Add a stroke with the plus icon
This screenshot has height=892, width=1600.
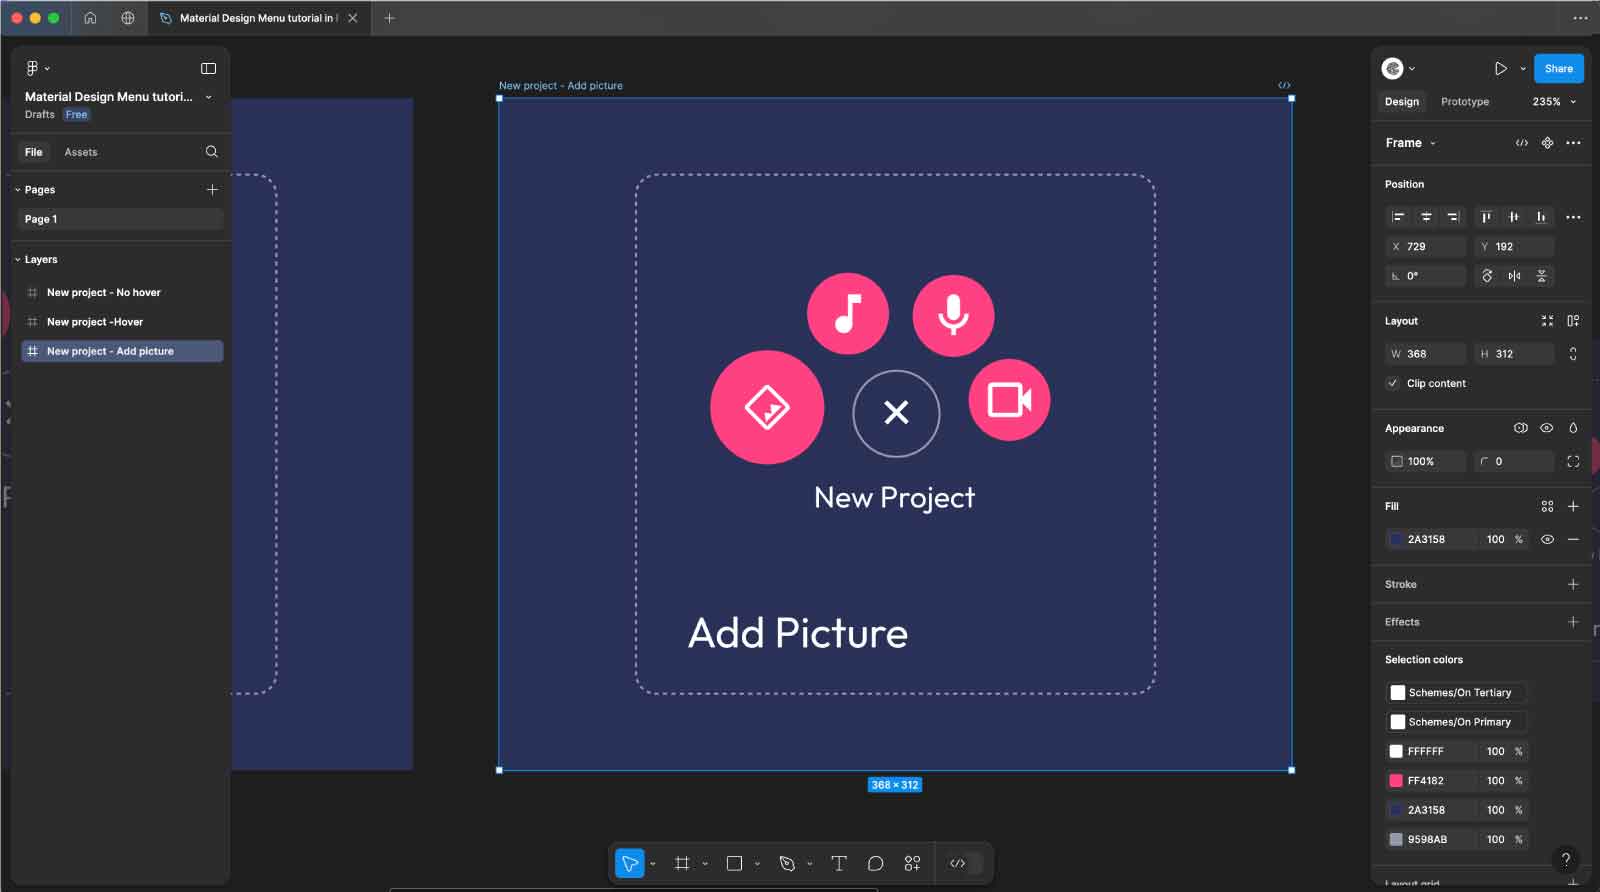pos(1572,584)
